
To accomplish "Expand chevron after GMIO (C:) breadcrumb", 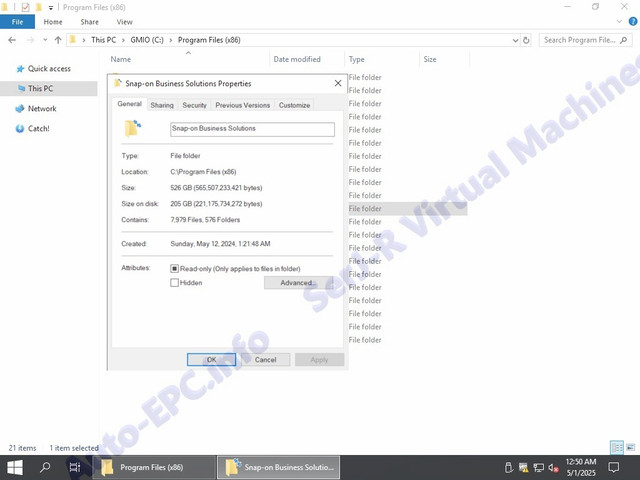I will tap(170, 40).
